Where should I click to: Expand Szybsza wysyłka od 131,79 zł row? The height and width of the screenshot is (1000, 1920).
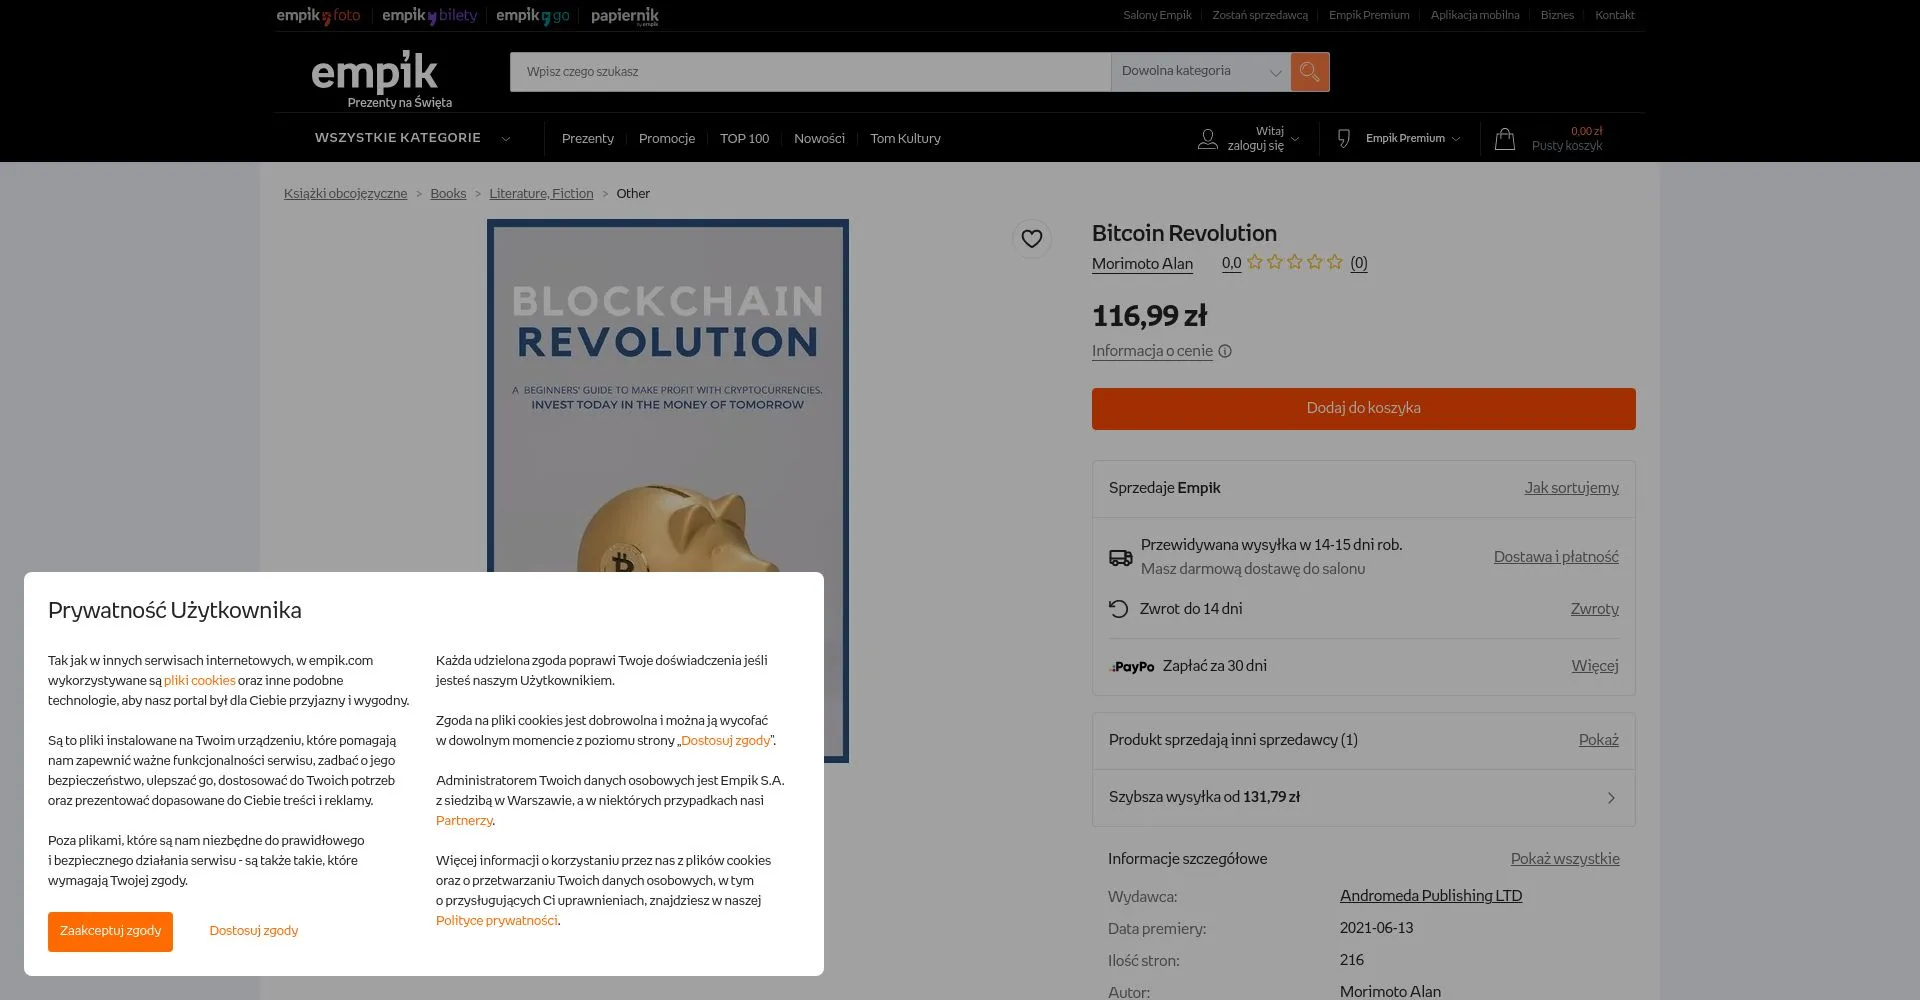click(1363, 798)
